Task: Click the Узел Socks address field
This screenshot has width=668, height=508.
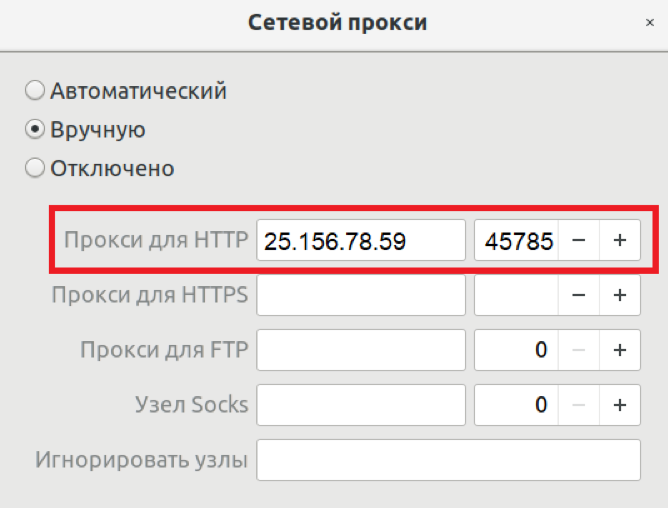Action: coord(361,405)
